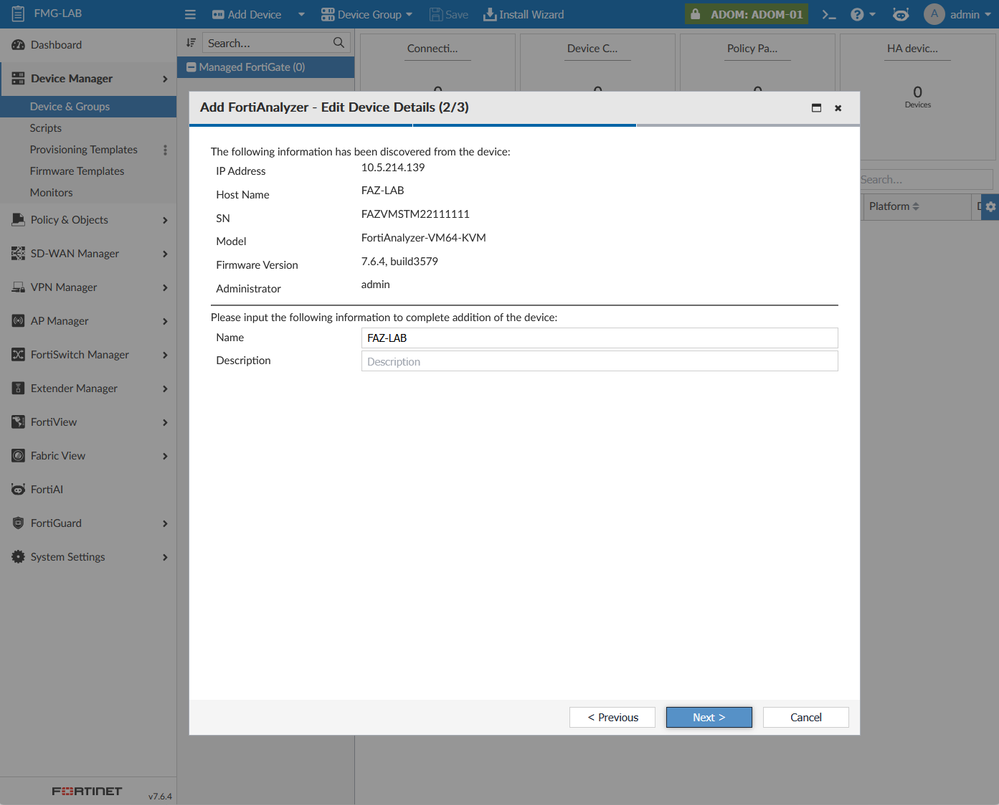
Task: Click the Description input field
Action: 599,361
